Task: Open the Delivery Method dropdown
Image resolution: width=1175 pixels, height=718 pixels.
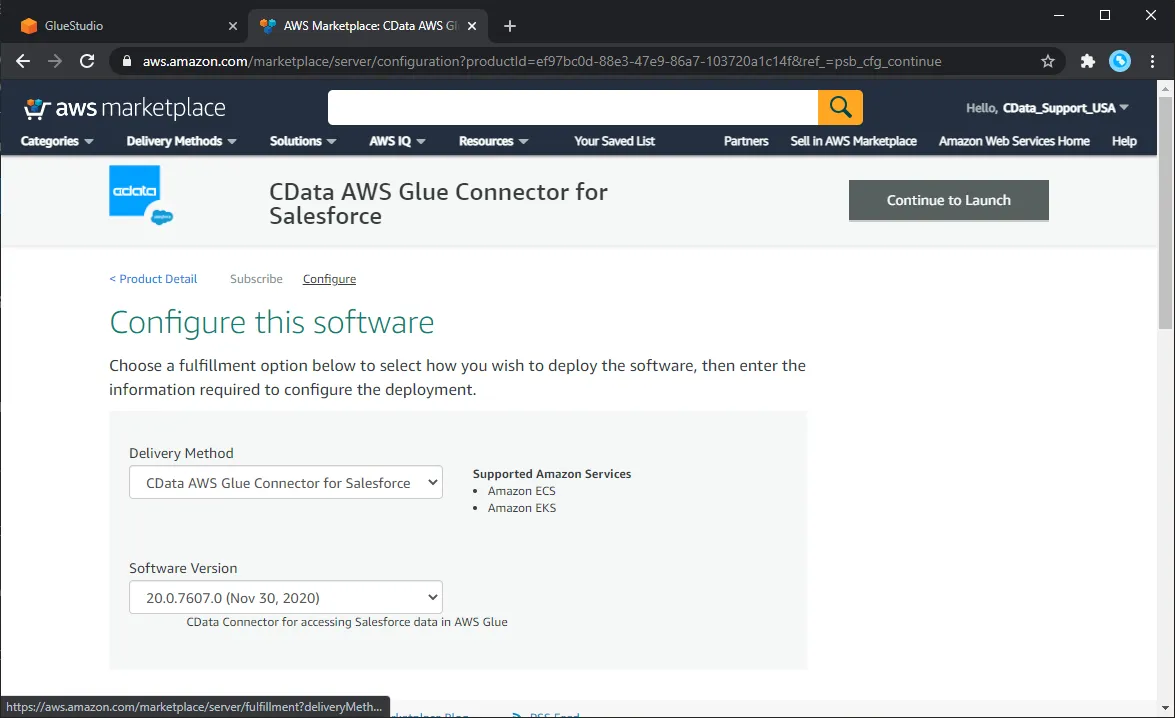Action: [x=285, y=482]
